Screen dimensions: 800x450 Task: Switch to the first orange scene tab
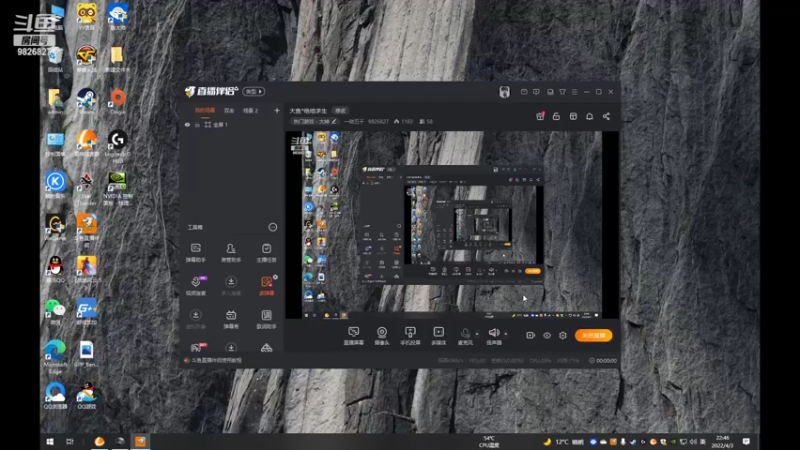(x=205, y=110)
